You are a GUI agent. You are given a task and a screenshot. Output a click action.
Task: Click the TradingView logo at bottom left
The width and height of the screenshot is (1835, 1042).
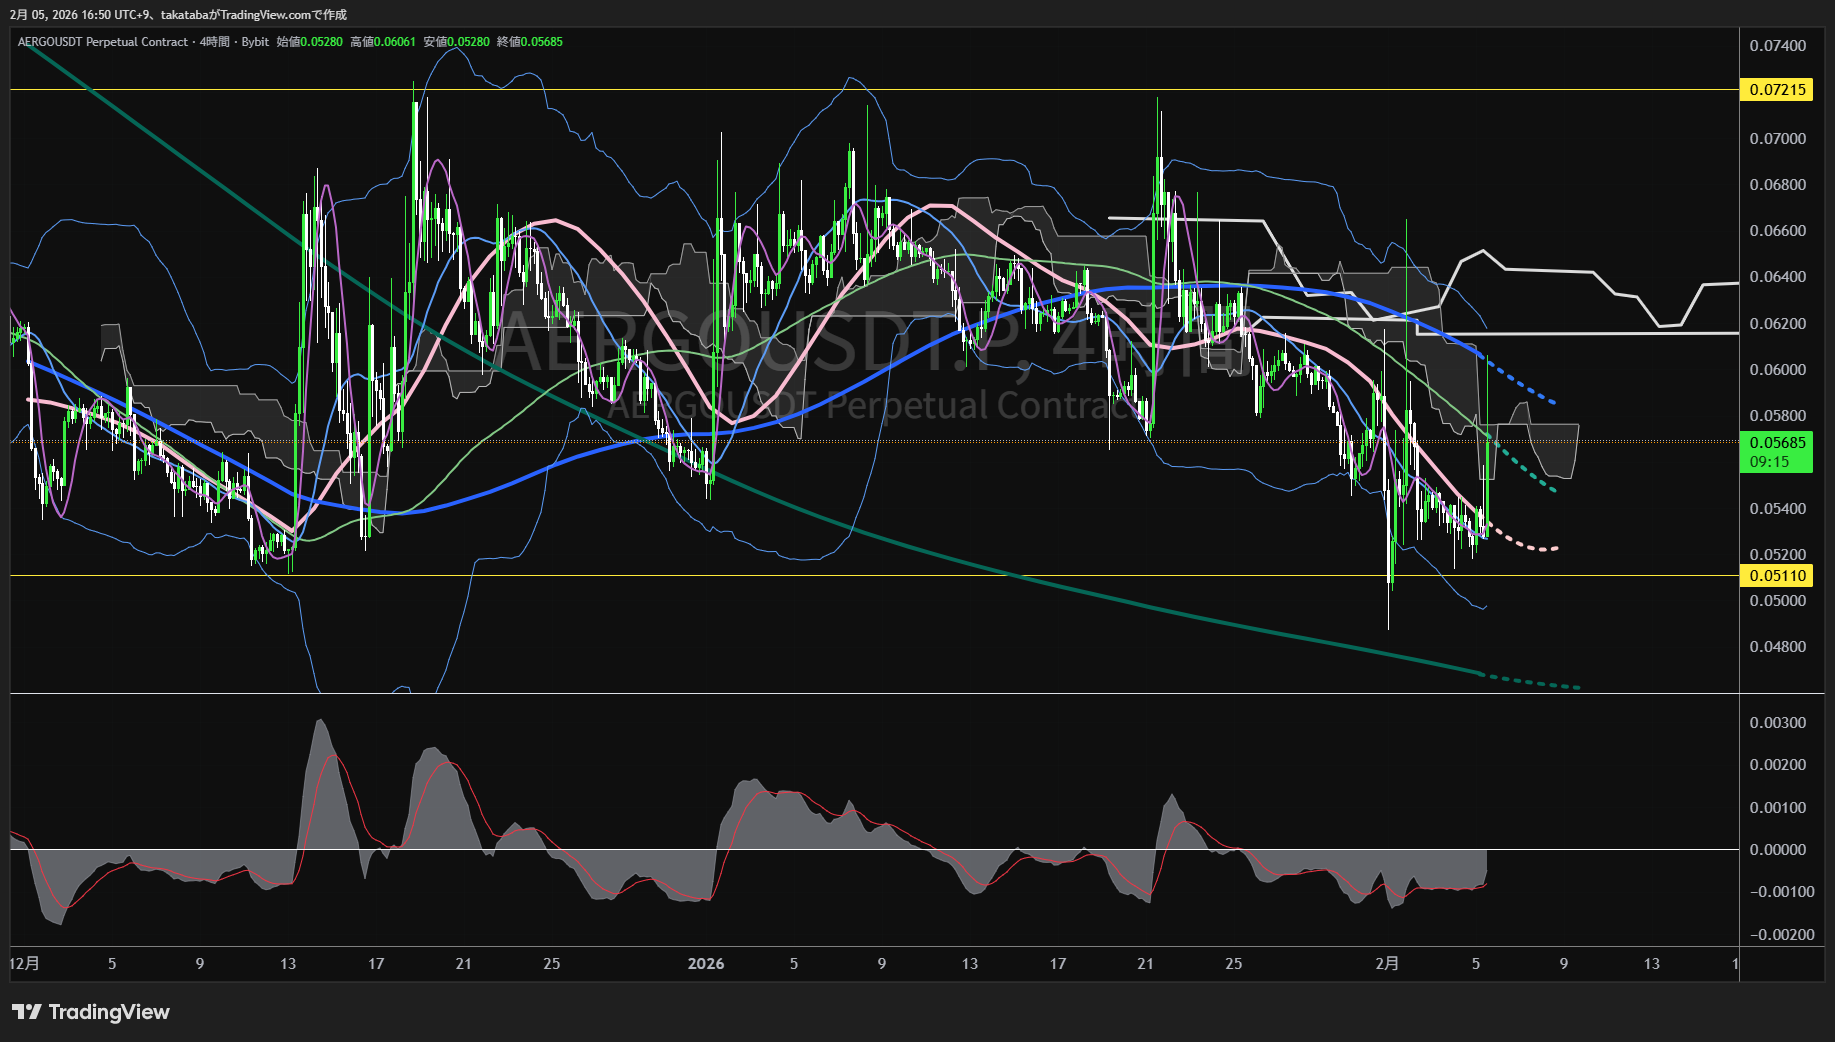91,1012
